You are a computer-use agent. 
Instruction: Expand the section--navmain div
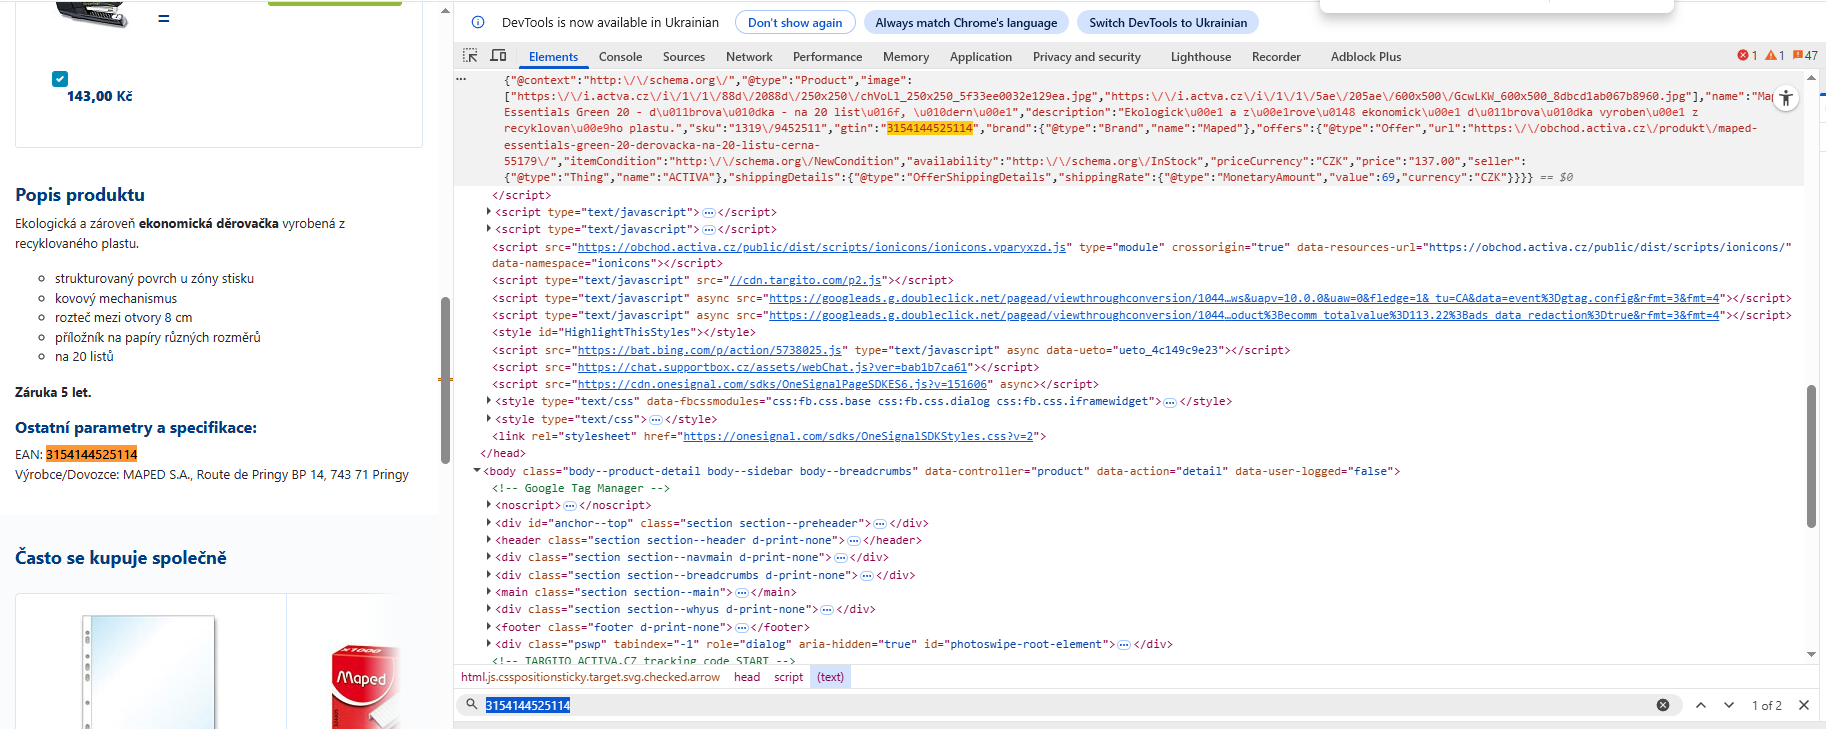pos(488,557)
